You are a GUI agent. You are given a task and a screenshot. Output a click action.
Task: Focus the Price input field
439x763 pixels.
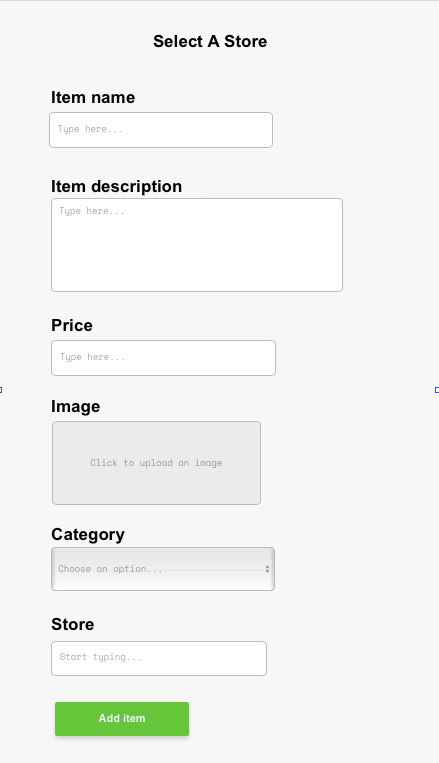coord(163,358)
